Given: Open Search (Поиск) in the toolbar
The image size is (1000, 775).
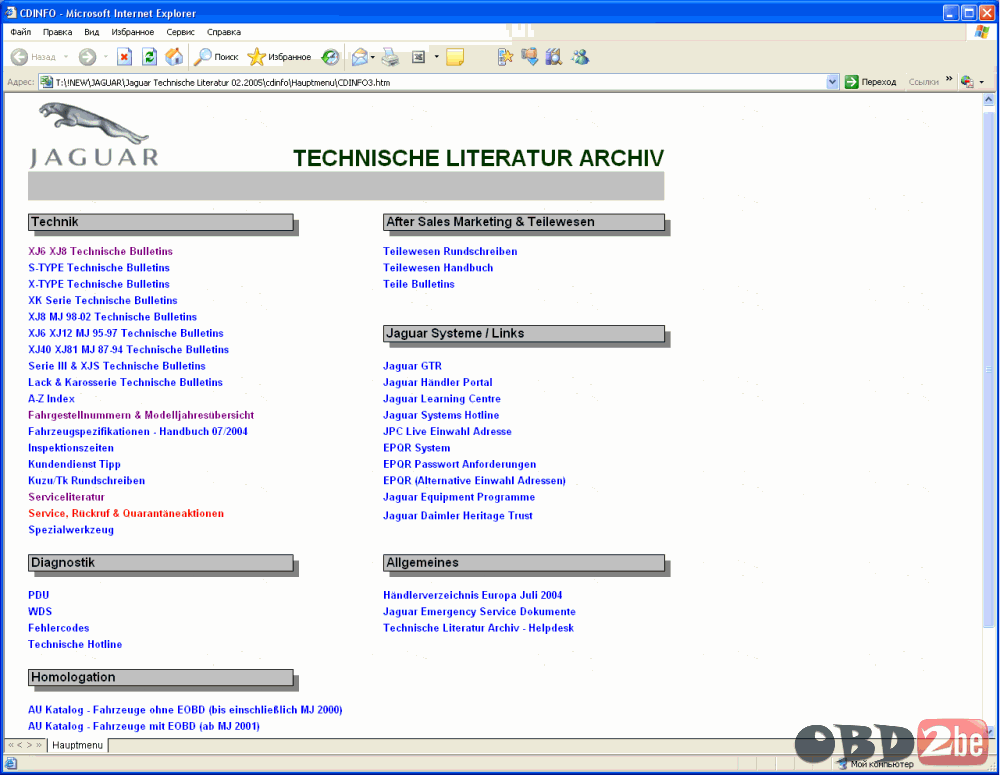Looking at the screenshot, I should pyautogui.click(x=216, y=57).
